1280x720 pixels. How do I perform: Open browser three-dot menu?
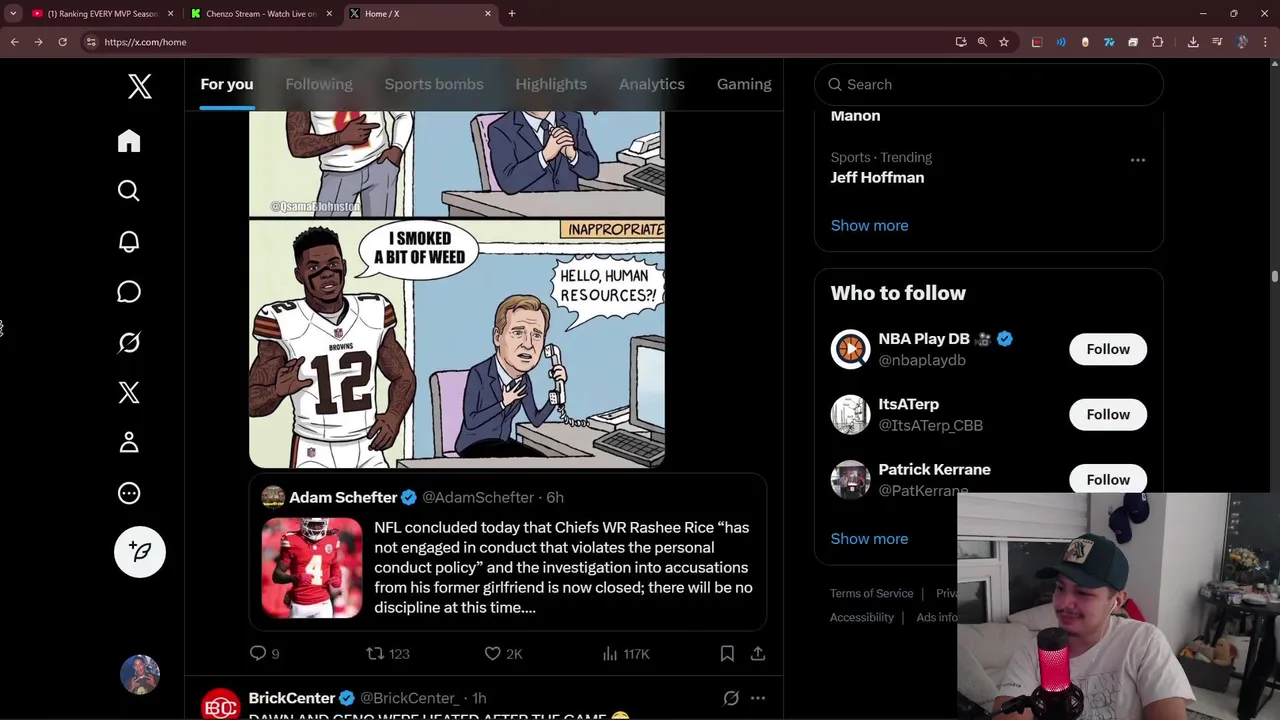[x=1265, y=42]
